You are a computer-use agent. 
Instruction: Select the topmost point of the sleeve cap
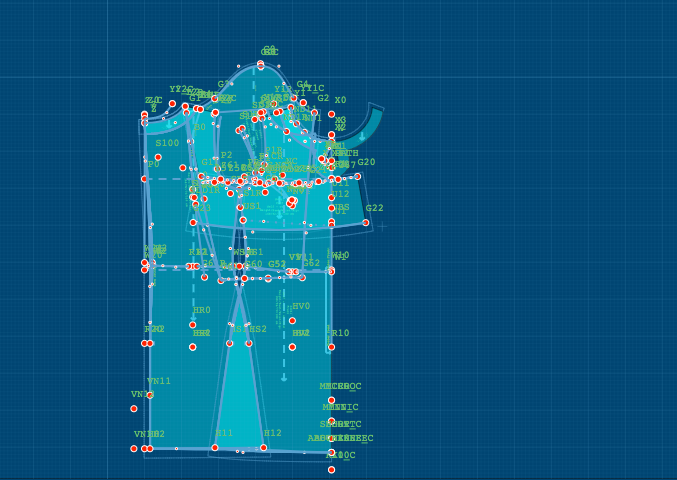pyautogui.click(x=261, y=64)
